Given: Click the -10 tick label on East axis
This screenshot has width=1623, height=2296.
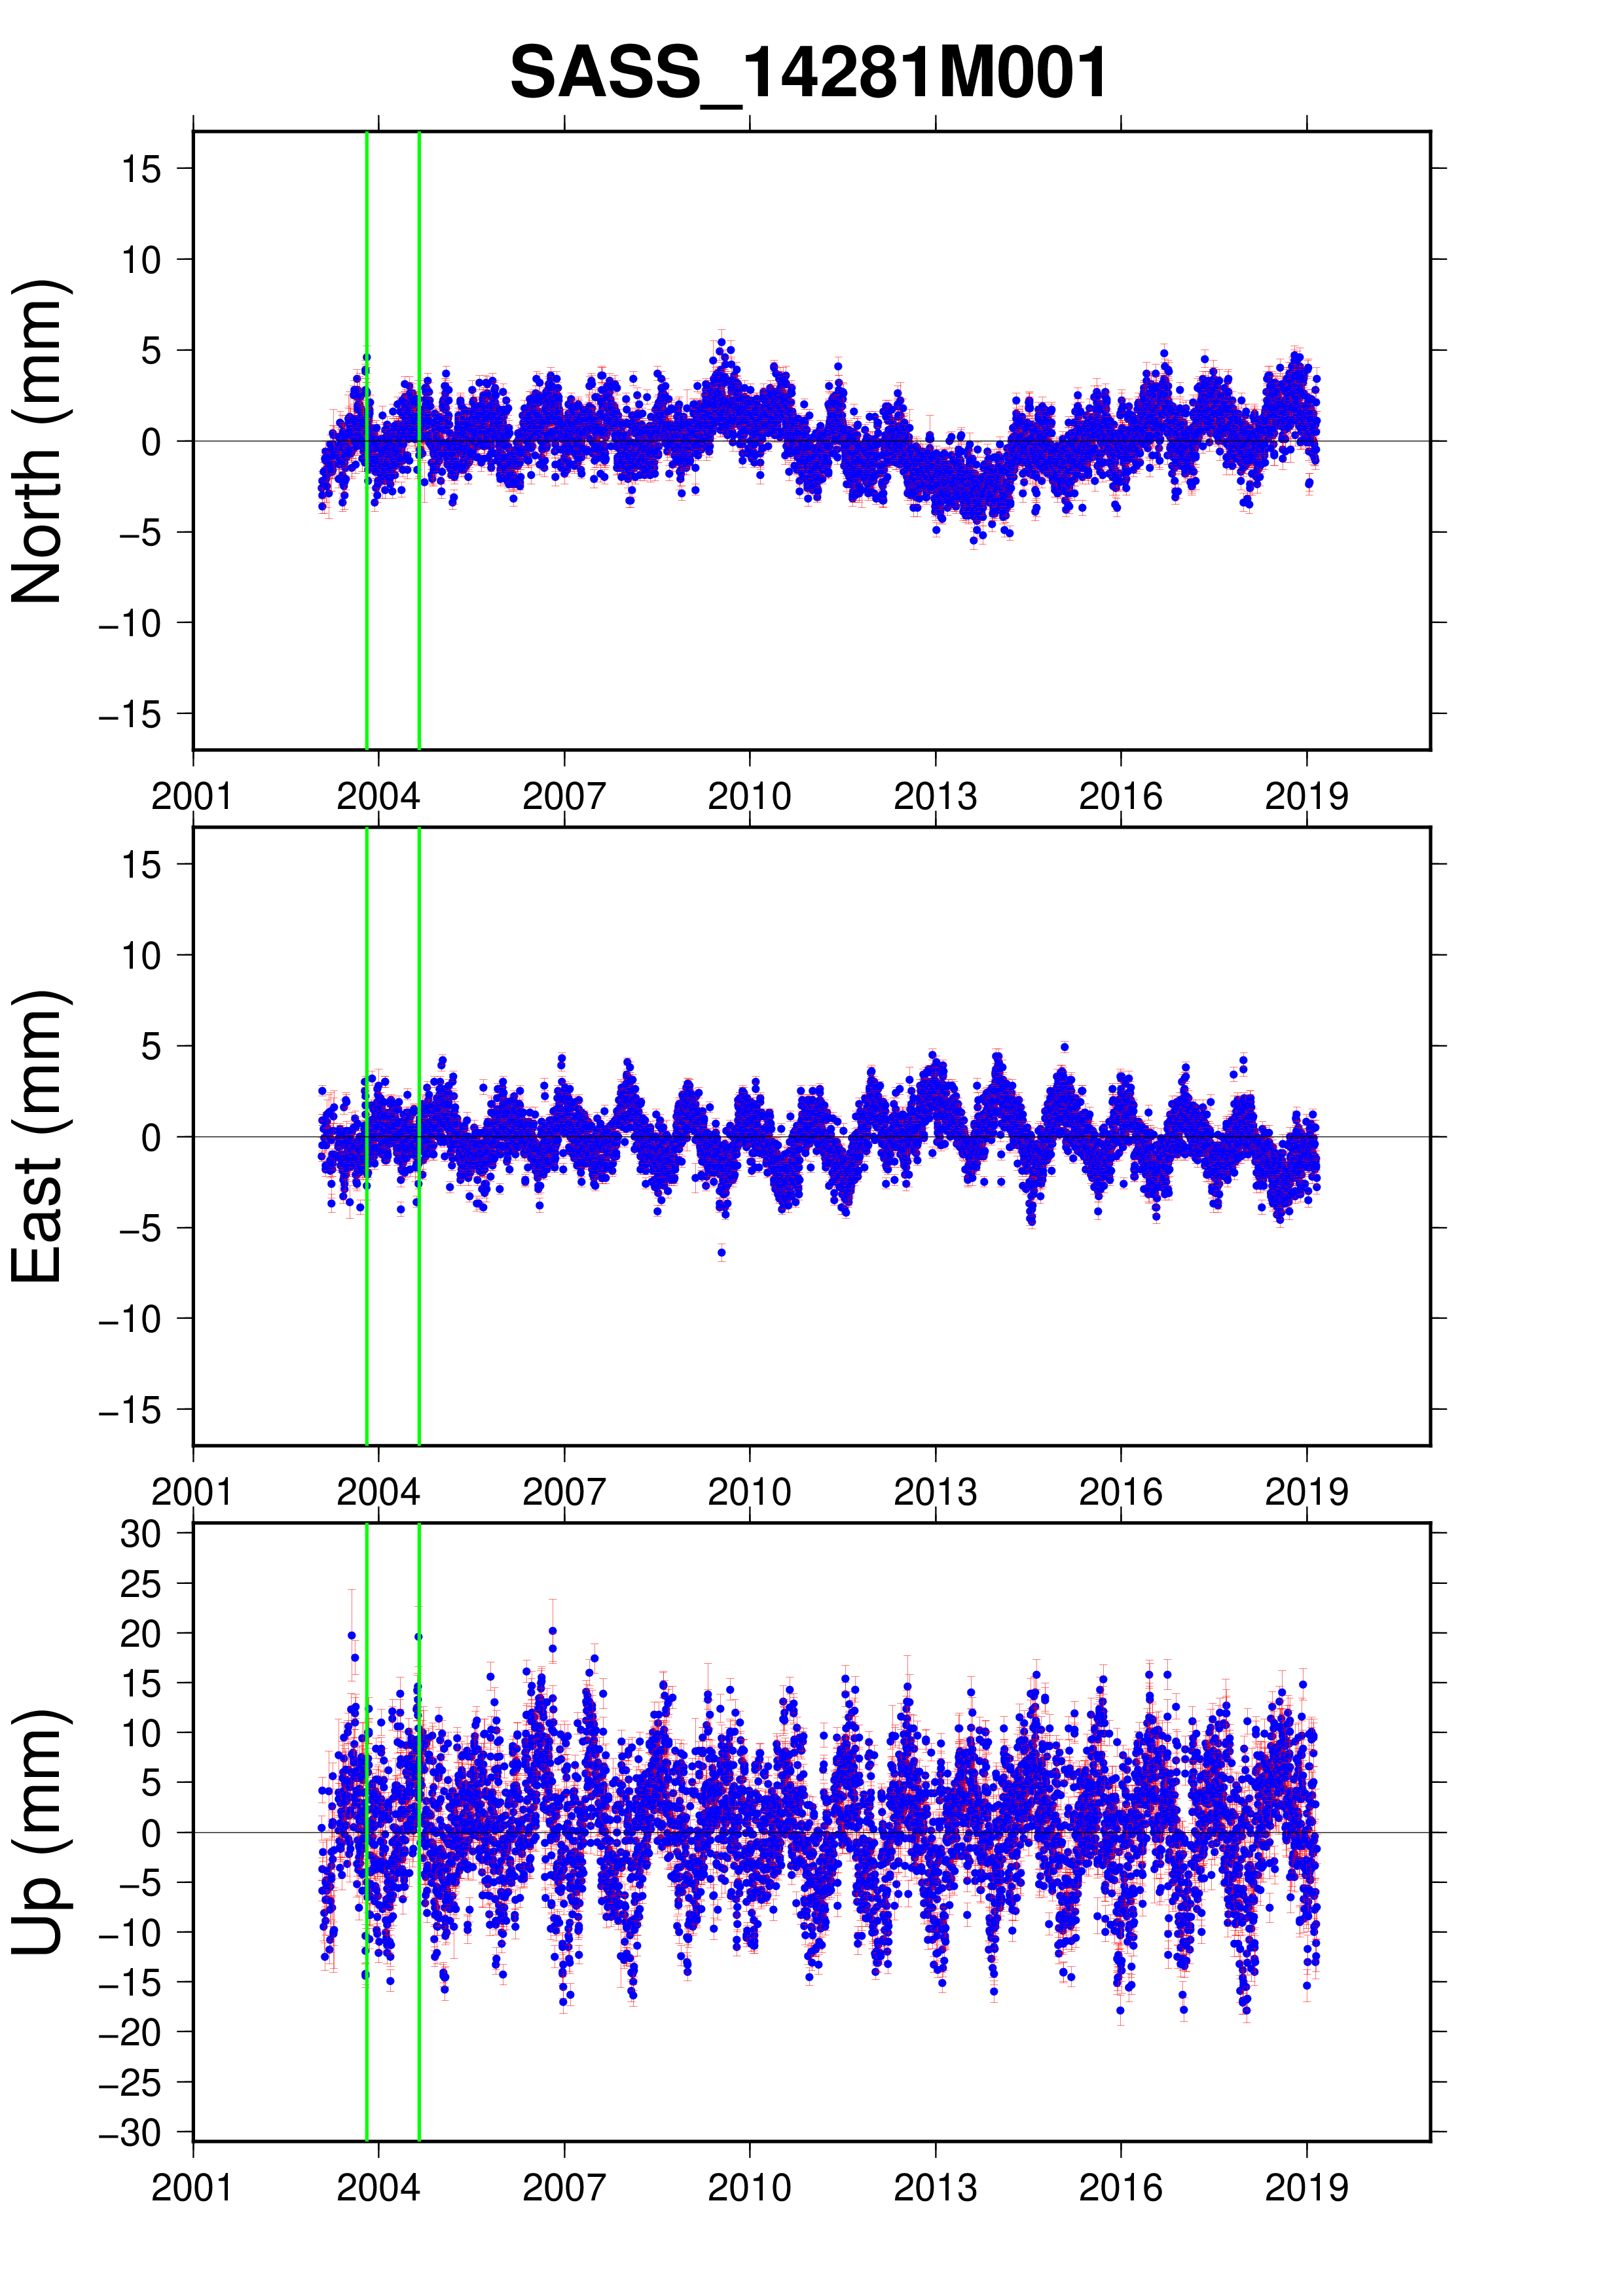Looking at the screenshot, I should [130, 1319].
